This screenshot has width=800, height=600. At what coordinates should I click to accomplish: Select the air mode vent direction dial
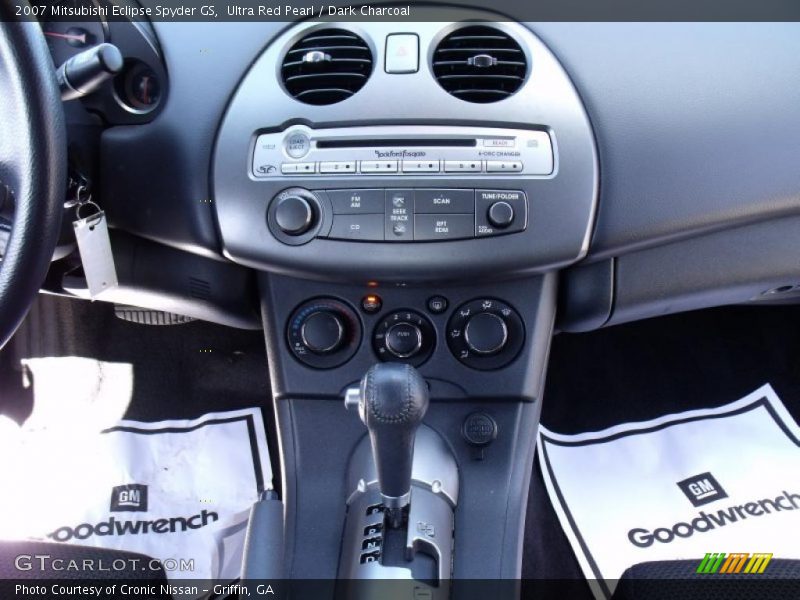[485, 333]
